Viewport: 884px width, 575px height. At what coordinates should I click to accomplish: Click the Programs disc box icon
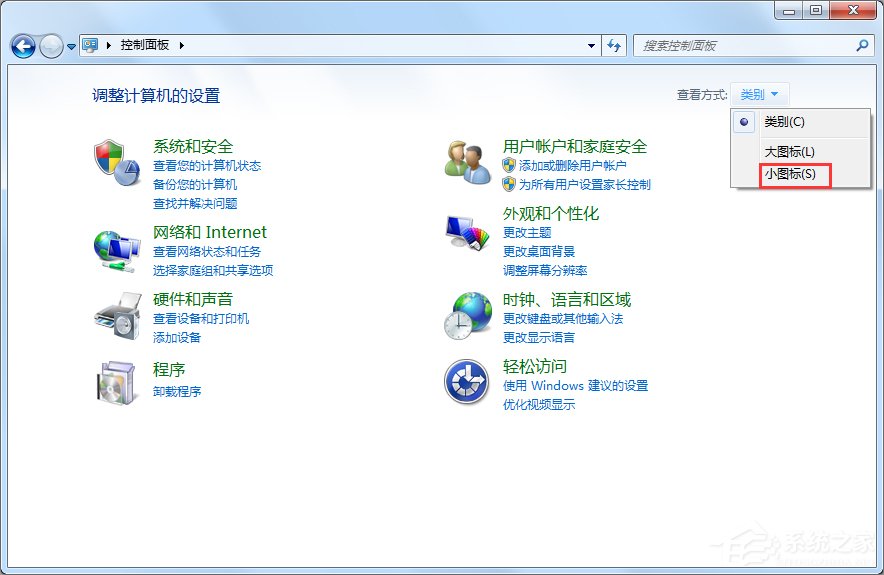(x=116, y=383)
